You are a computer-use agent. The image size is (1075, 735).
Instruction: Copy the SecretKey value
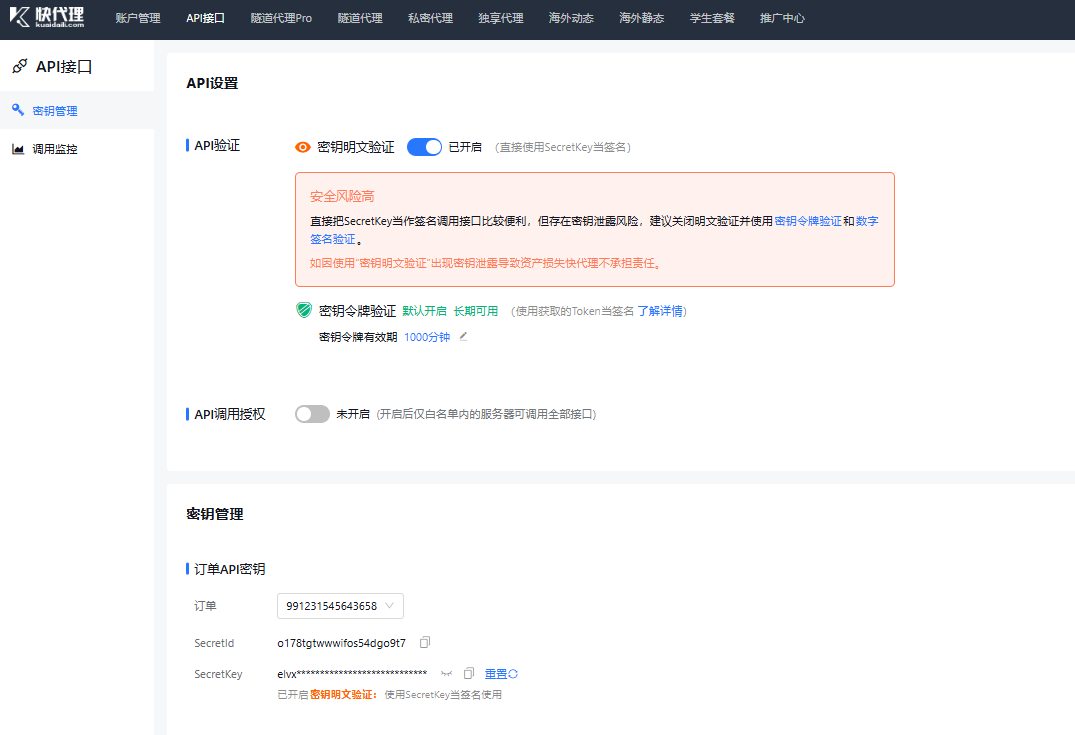coord(468,674)
